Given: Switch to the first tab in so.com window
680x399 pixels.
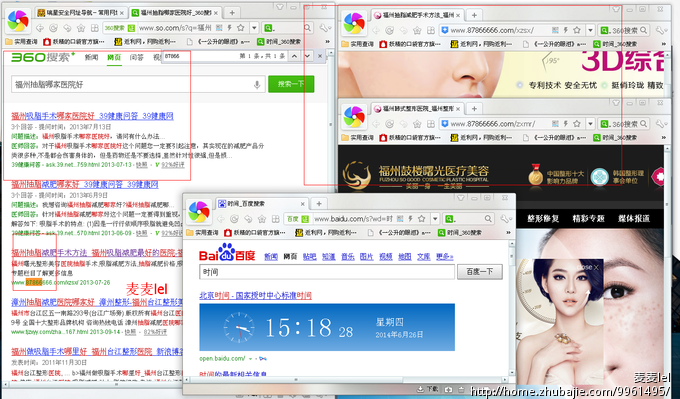Looking at the screenshot, I should [81, 13].
